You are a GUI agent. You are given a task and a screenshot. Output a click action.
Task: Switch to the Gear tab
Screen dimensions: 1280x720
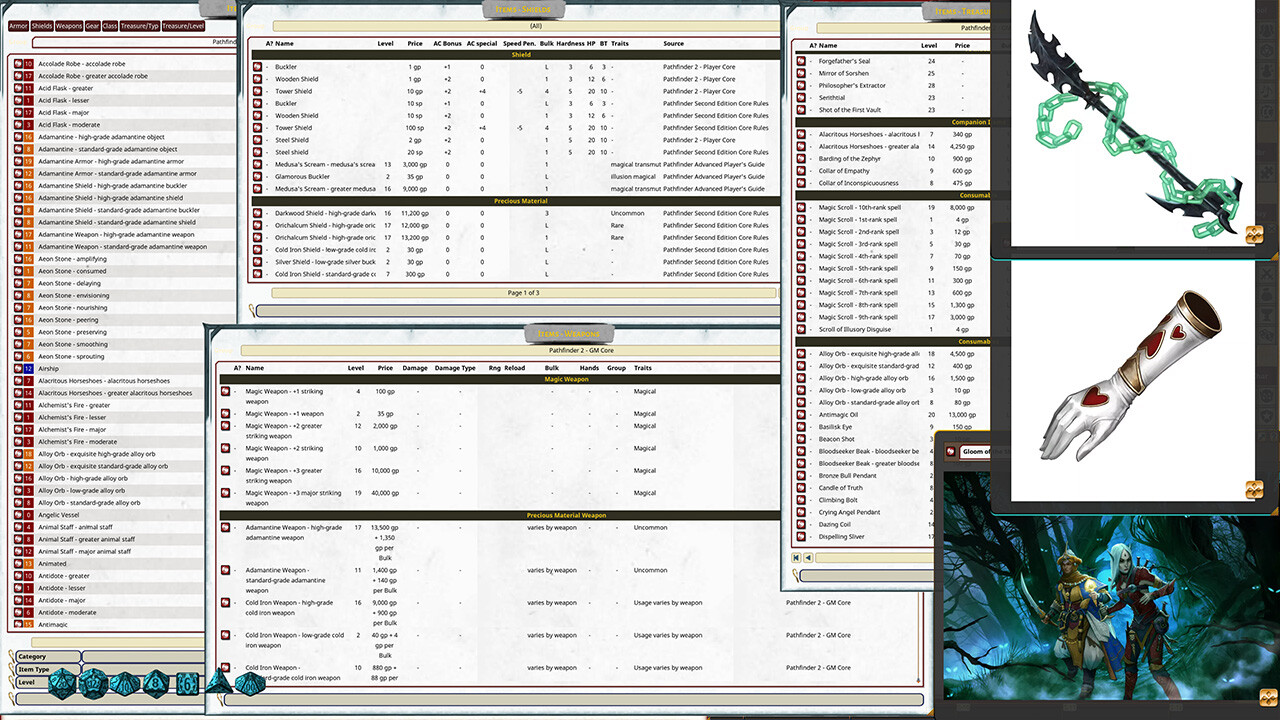click(92, 26)
